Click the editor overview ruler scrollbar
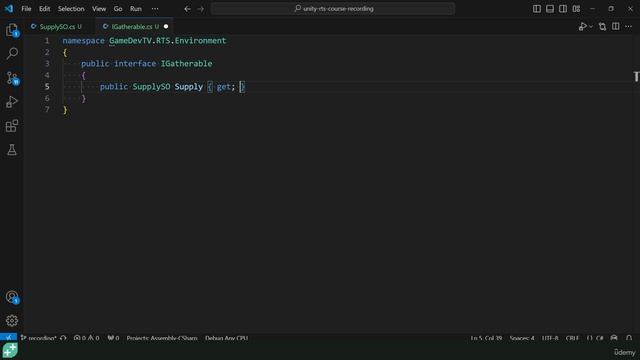This screenshot has width=640, height=360. [x=636, y=184]
